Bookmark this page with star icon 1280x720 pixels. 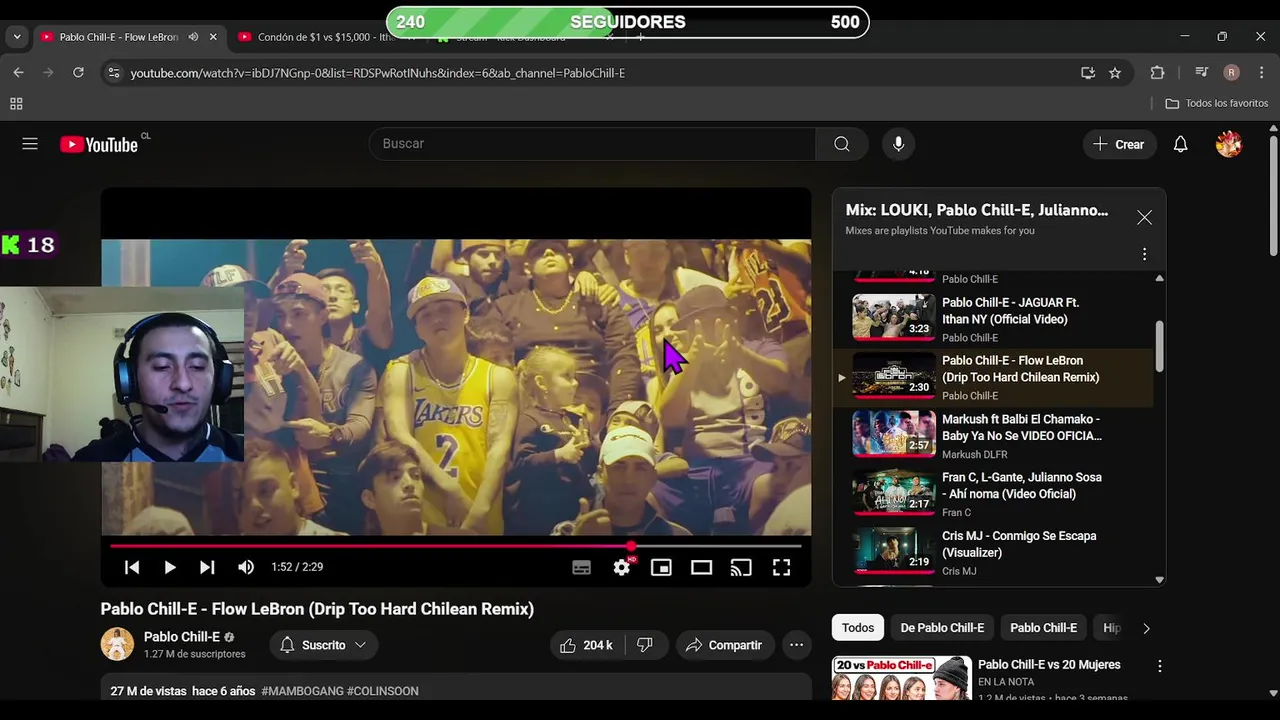1115,73
